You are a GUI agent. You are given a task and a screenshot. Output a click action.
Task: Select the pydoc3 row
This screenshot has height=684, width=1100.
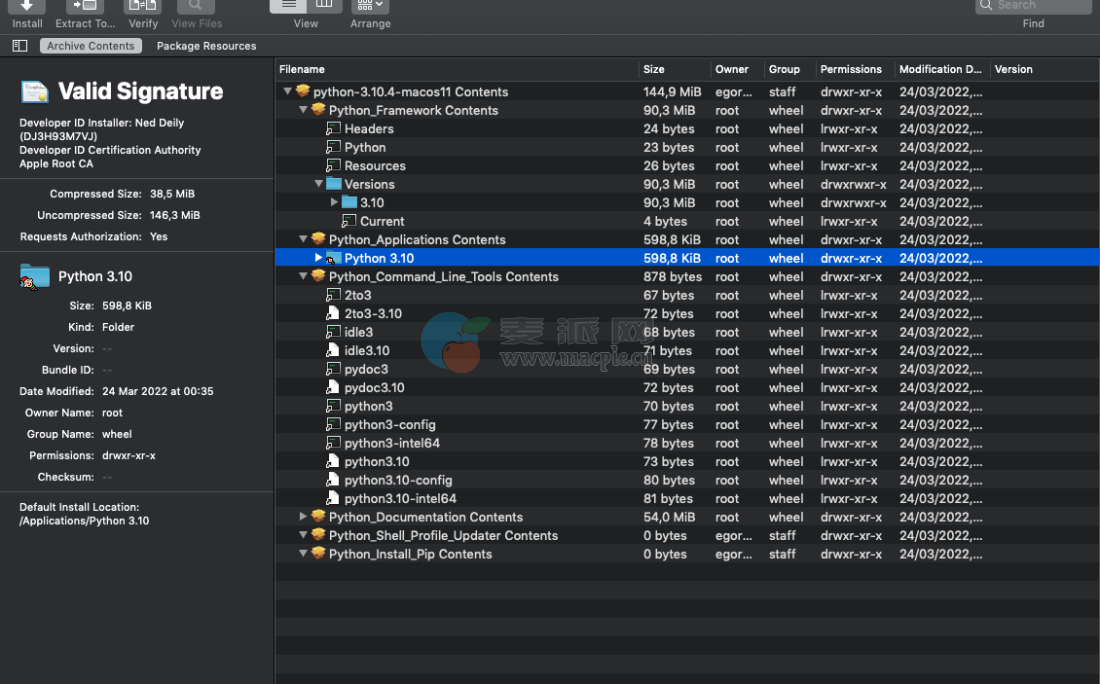[x=688, y=369]
